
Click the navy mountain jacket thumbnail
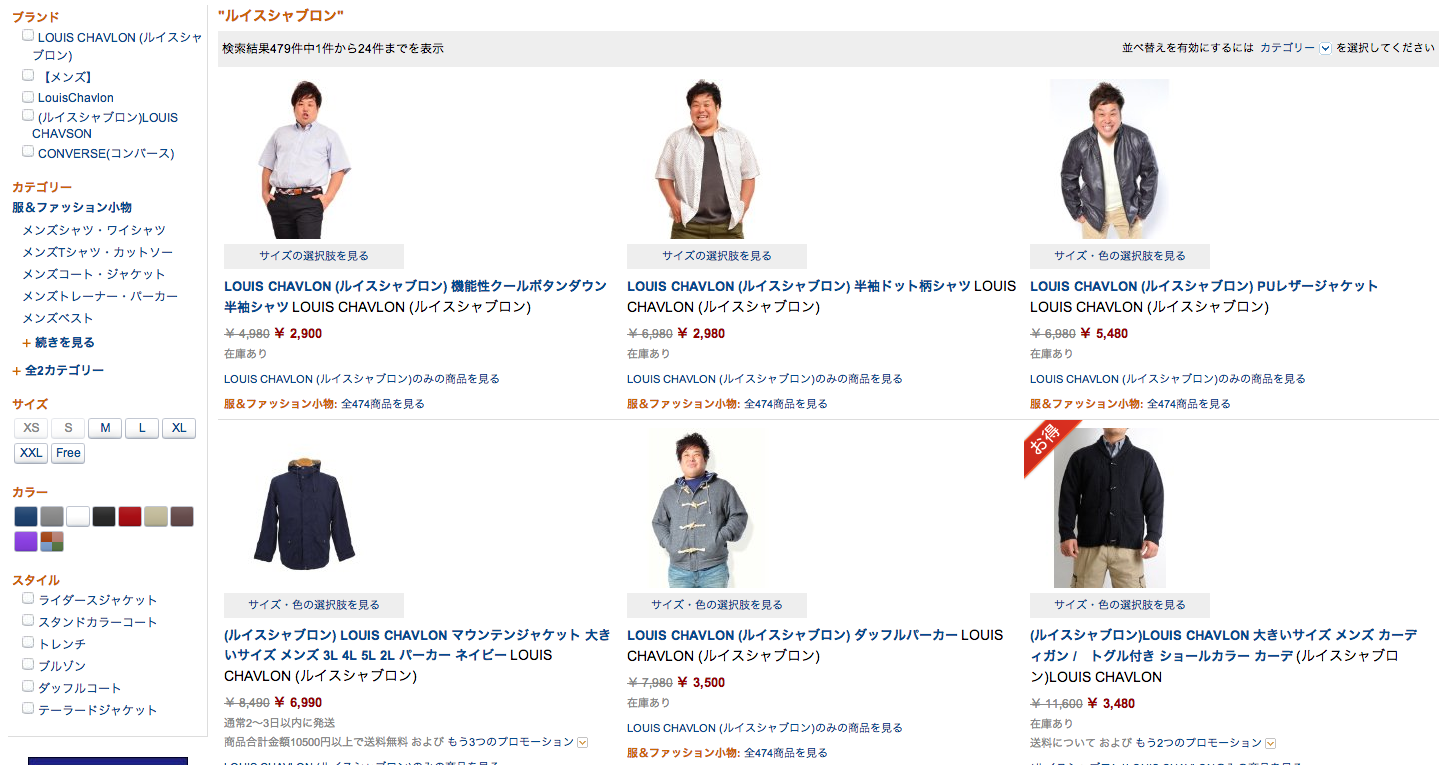[304, 513]
